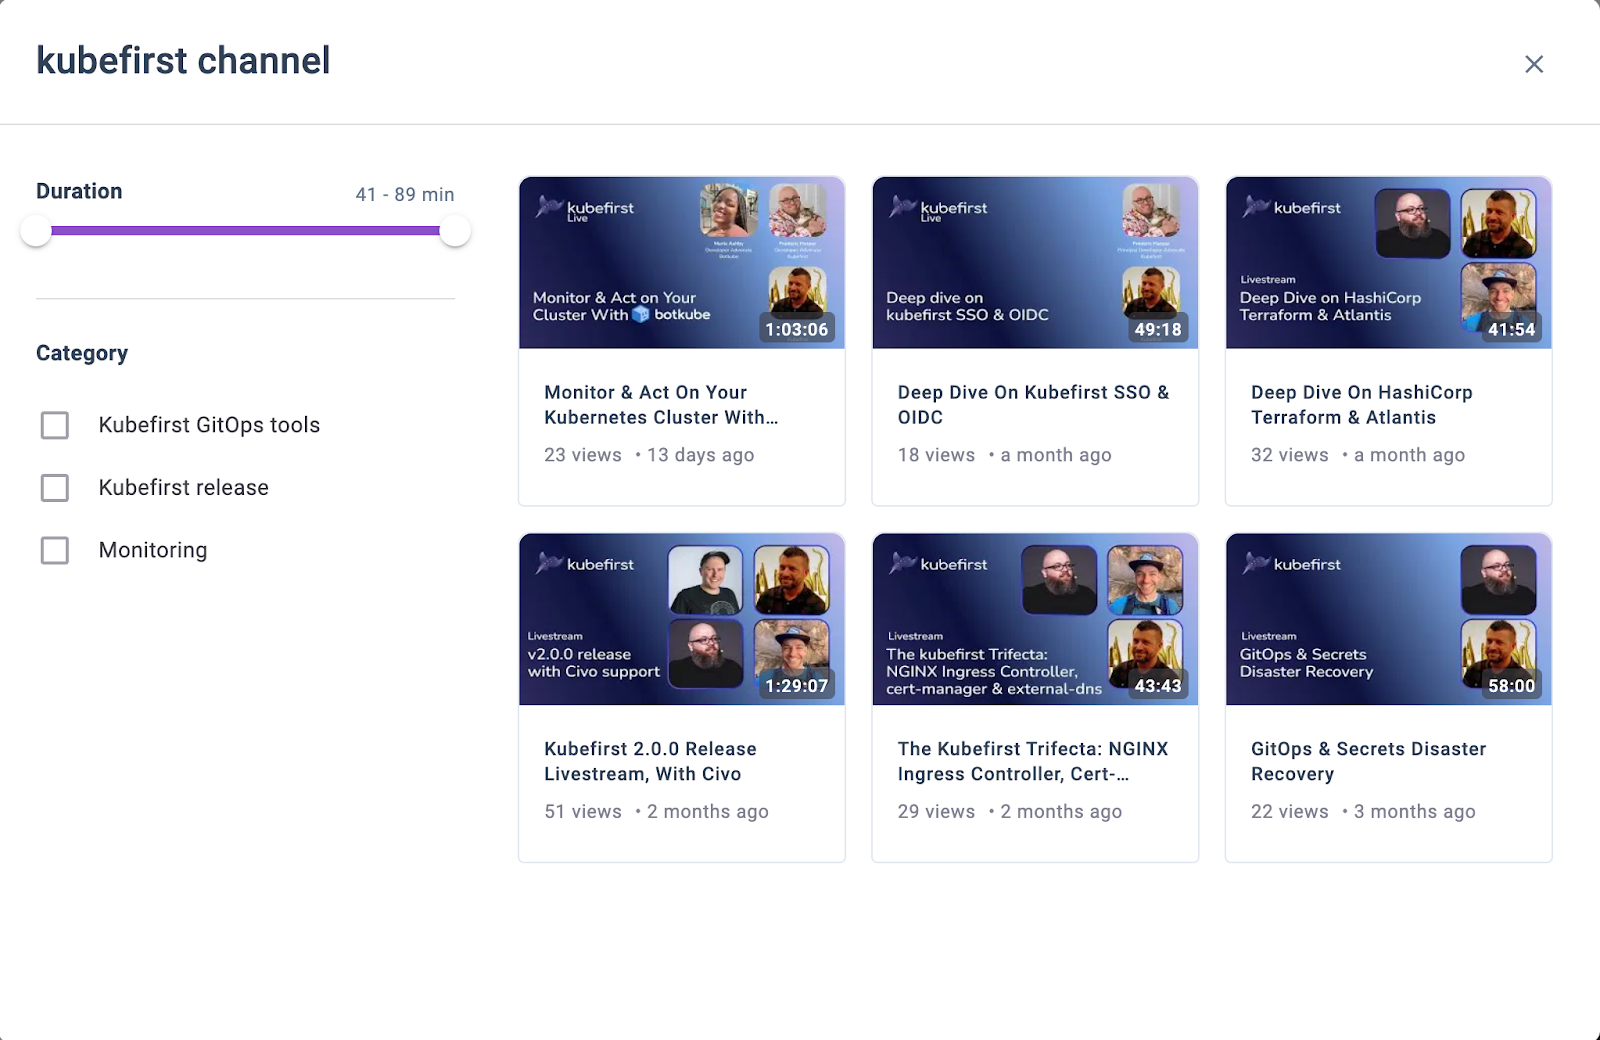Click '13 days ago' upload date

click(701, 455)
